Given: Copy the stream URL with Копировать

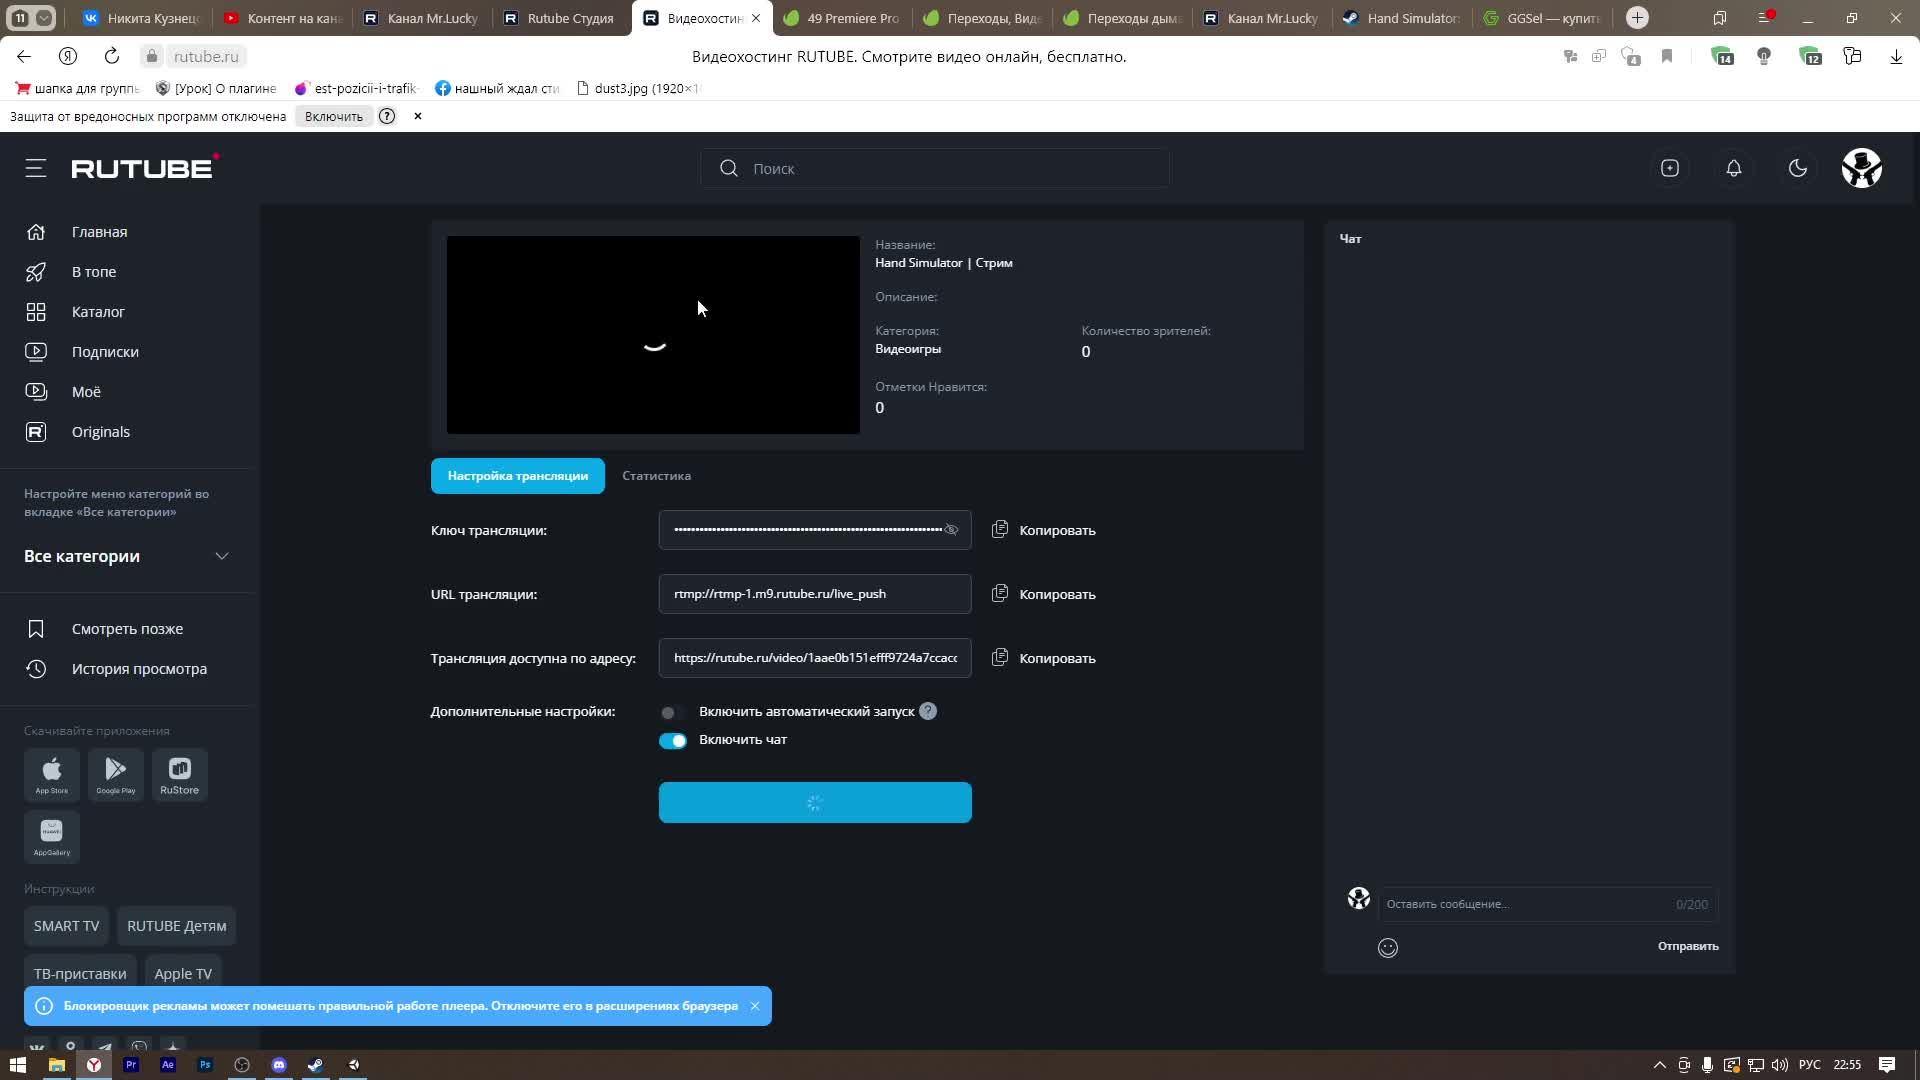Looking at the screenshot, I should 1044,594.
